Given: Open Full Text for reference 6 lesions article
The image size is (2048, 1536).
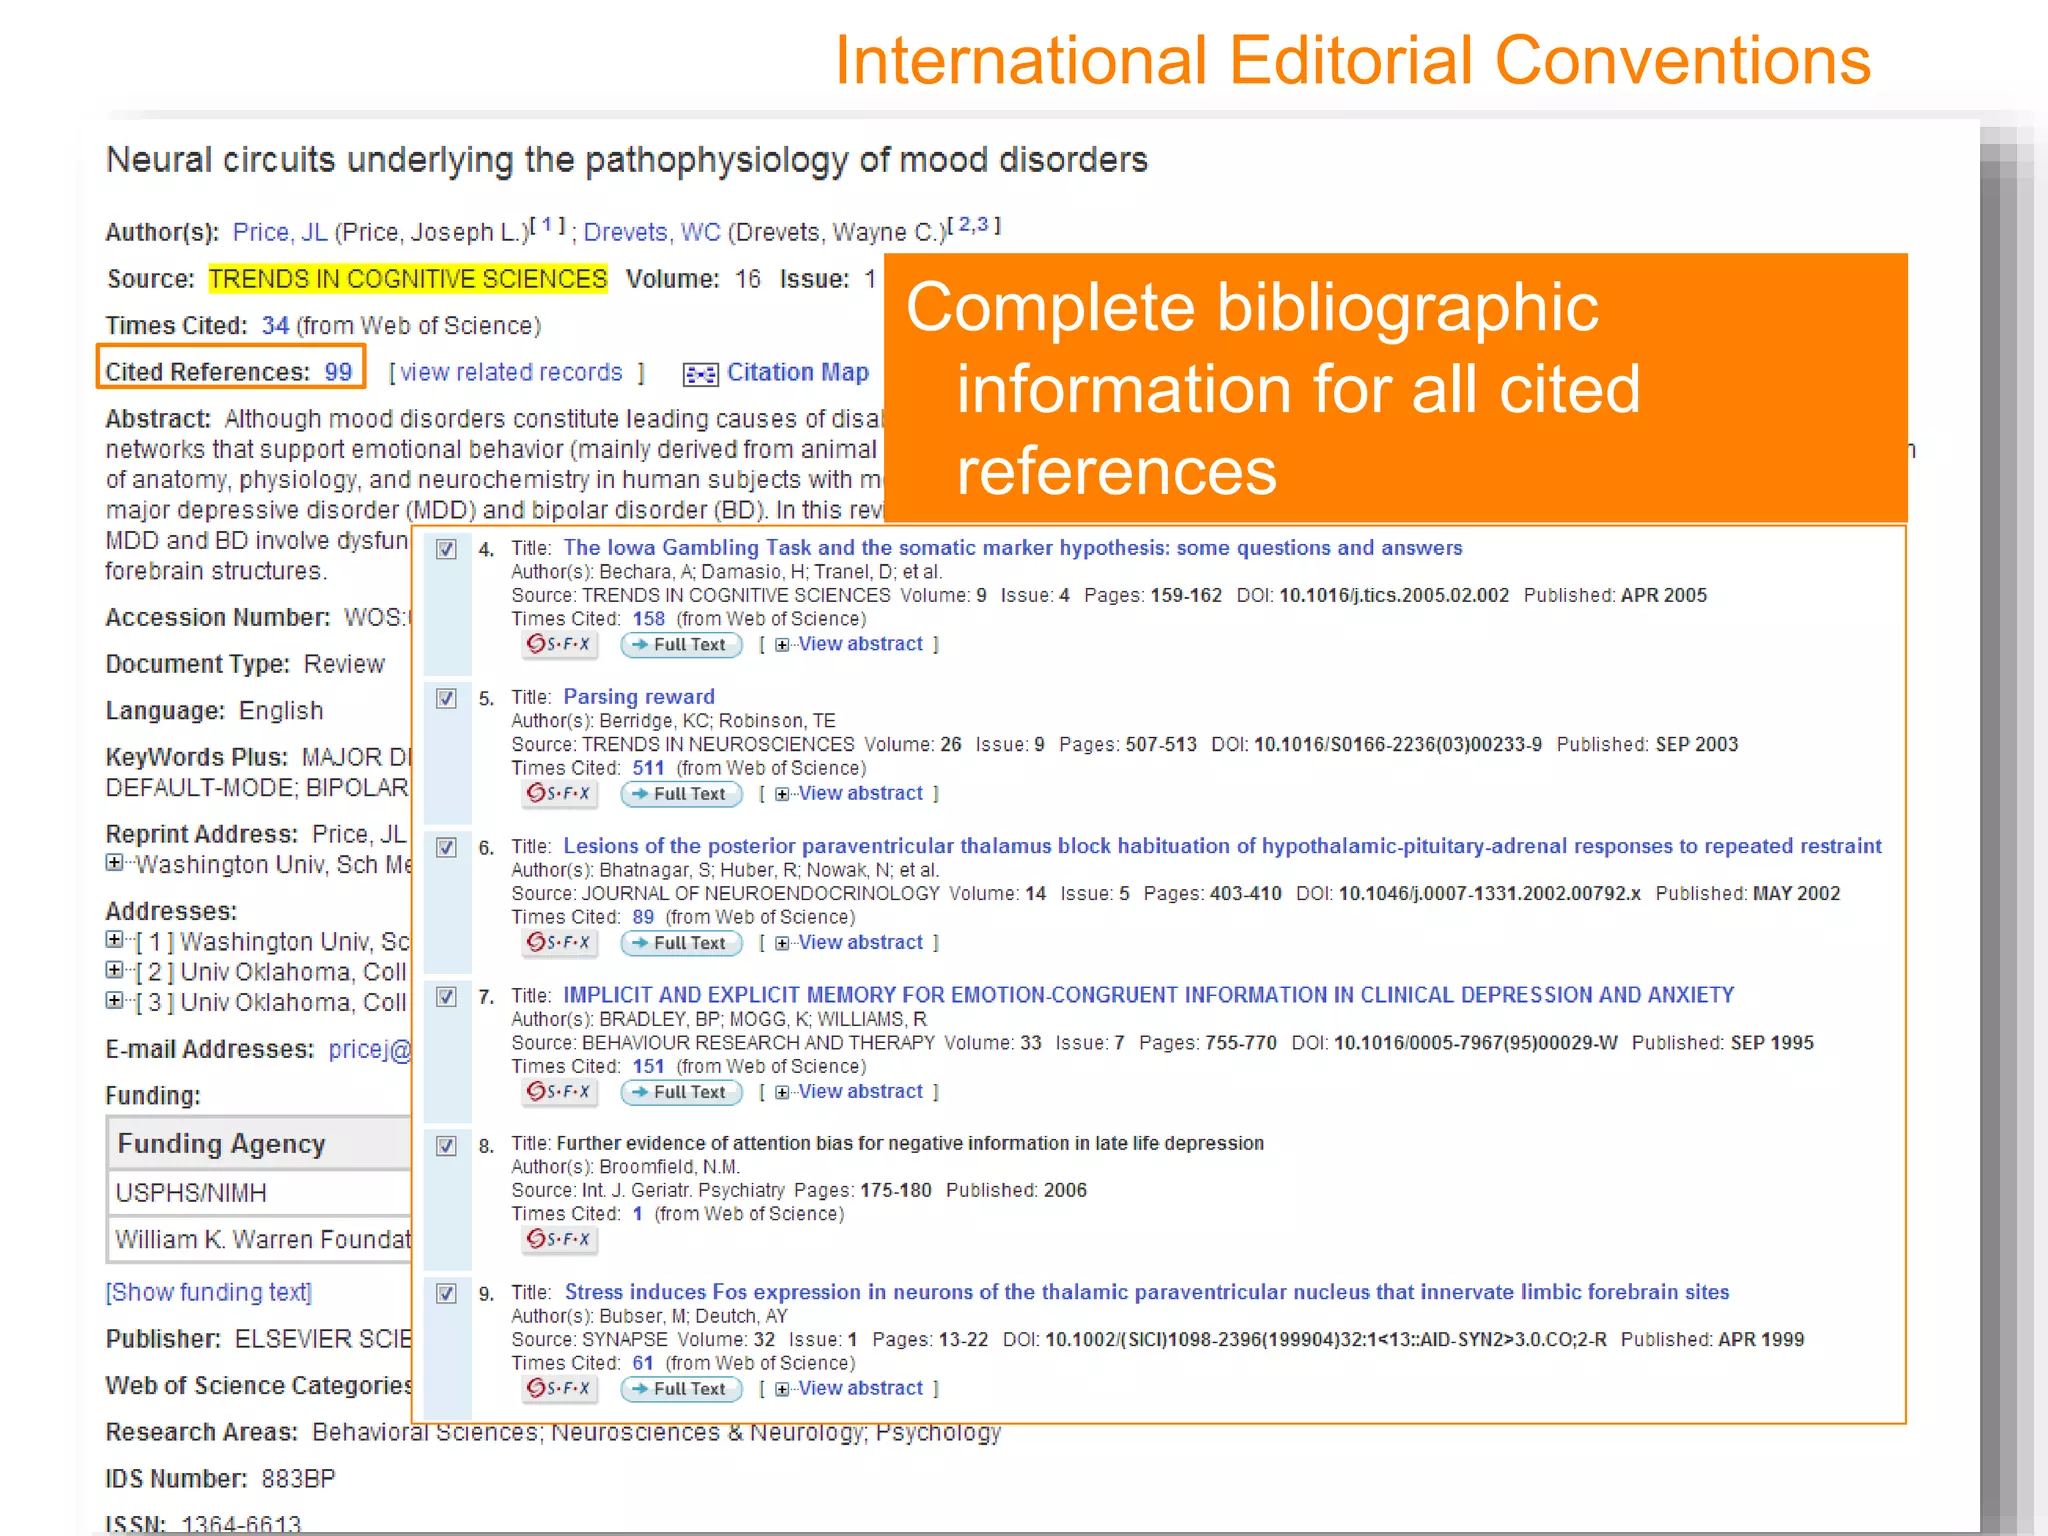Looking at the screenshot, I should (681, 943).
